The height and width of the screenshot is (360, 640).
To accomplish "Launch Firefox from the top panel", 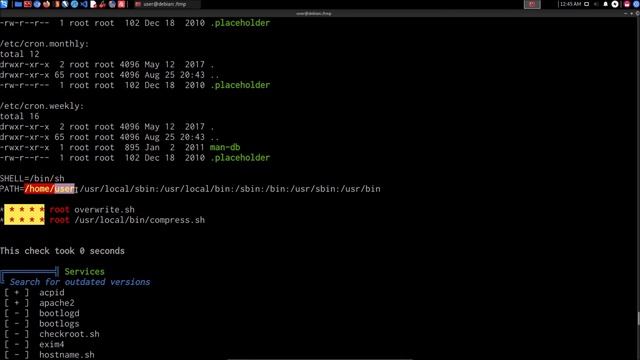I will tap(47, 4).
